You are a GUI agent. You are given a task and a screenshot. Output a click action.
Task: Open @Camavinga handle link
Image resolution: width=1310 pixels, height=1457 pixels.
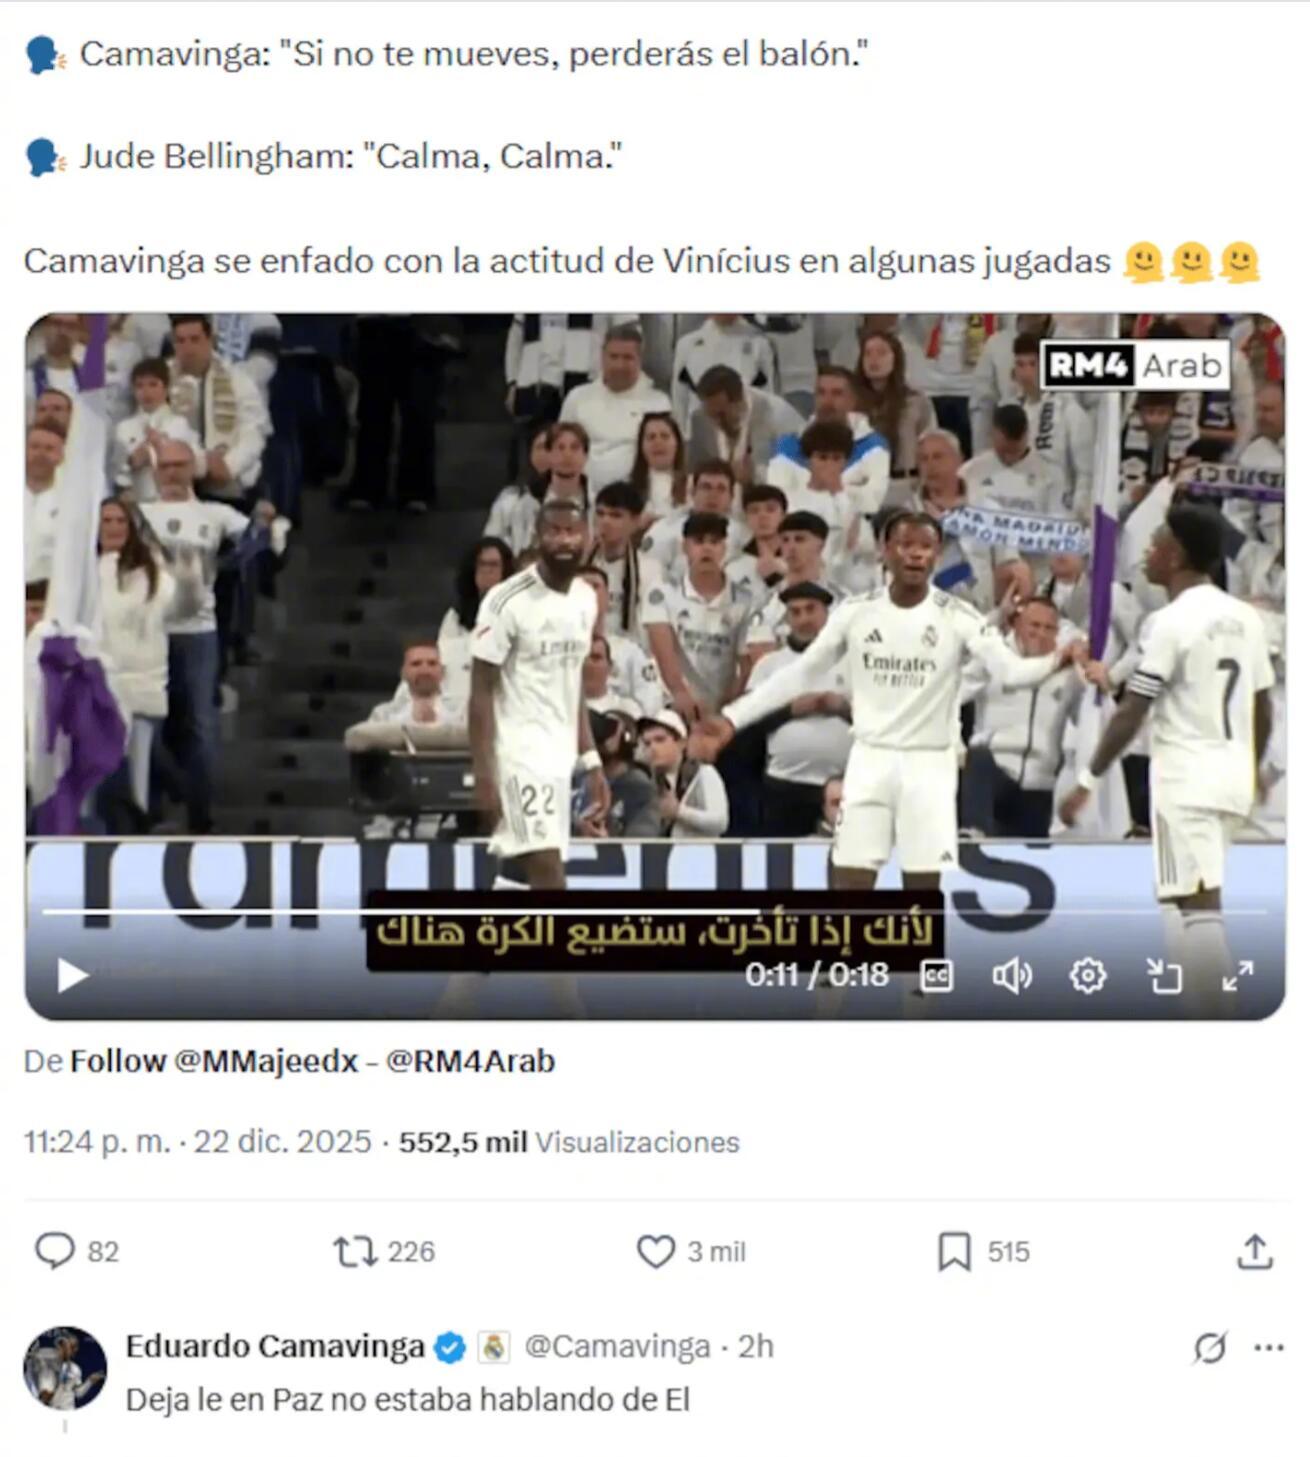click(x=617, y=1347)
